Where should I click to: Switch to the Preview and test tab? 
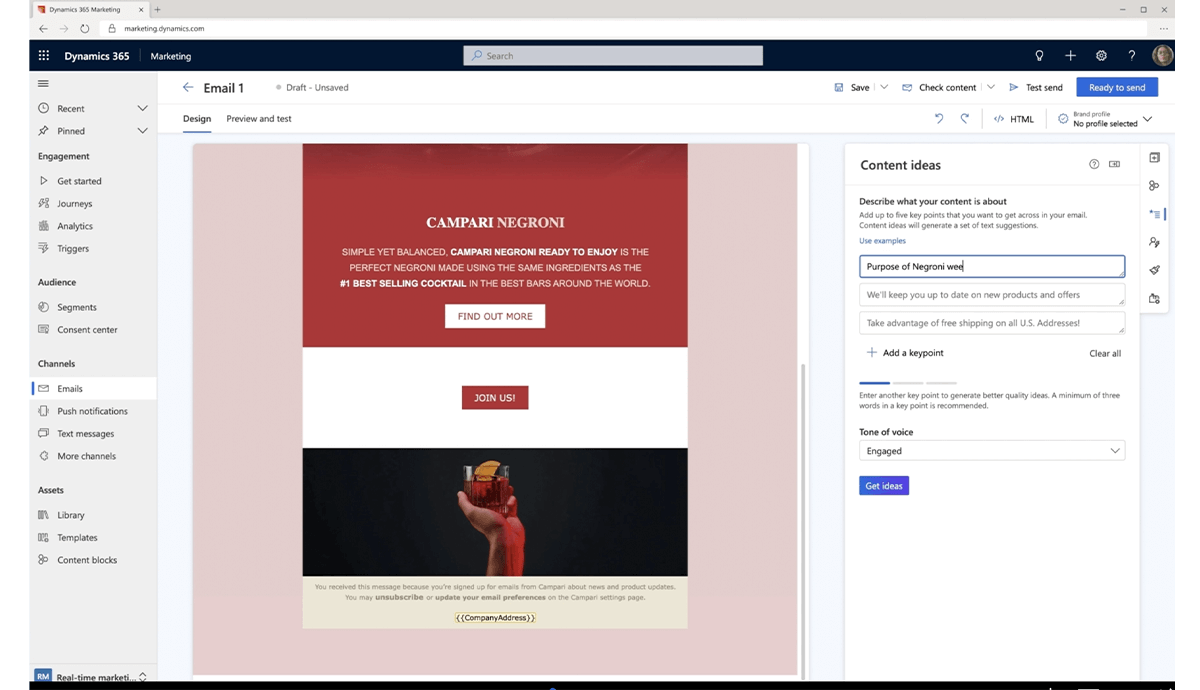point(259,118)
